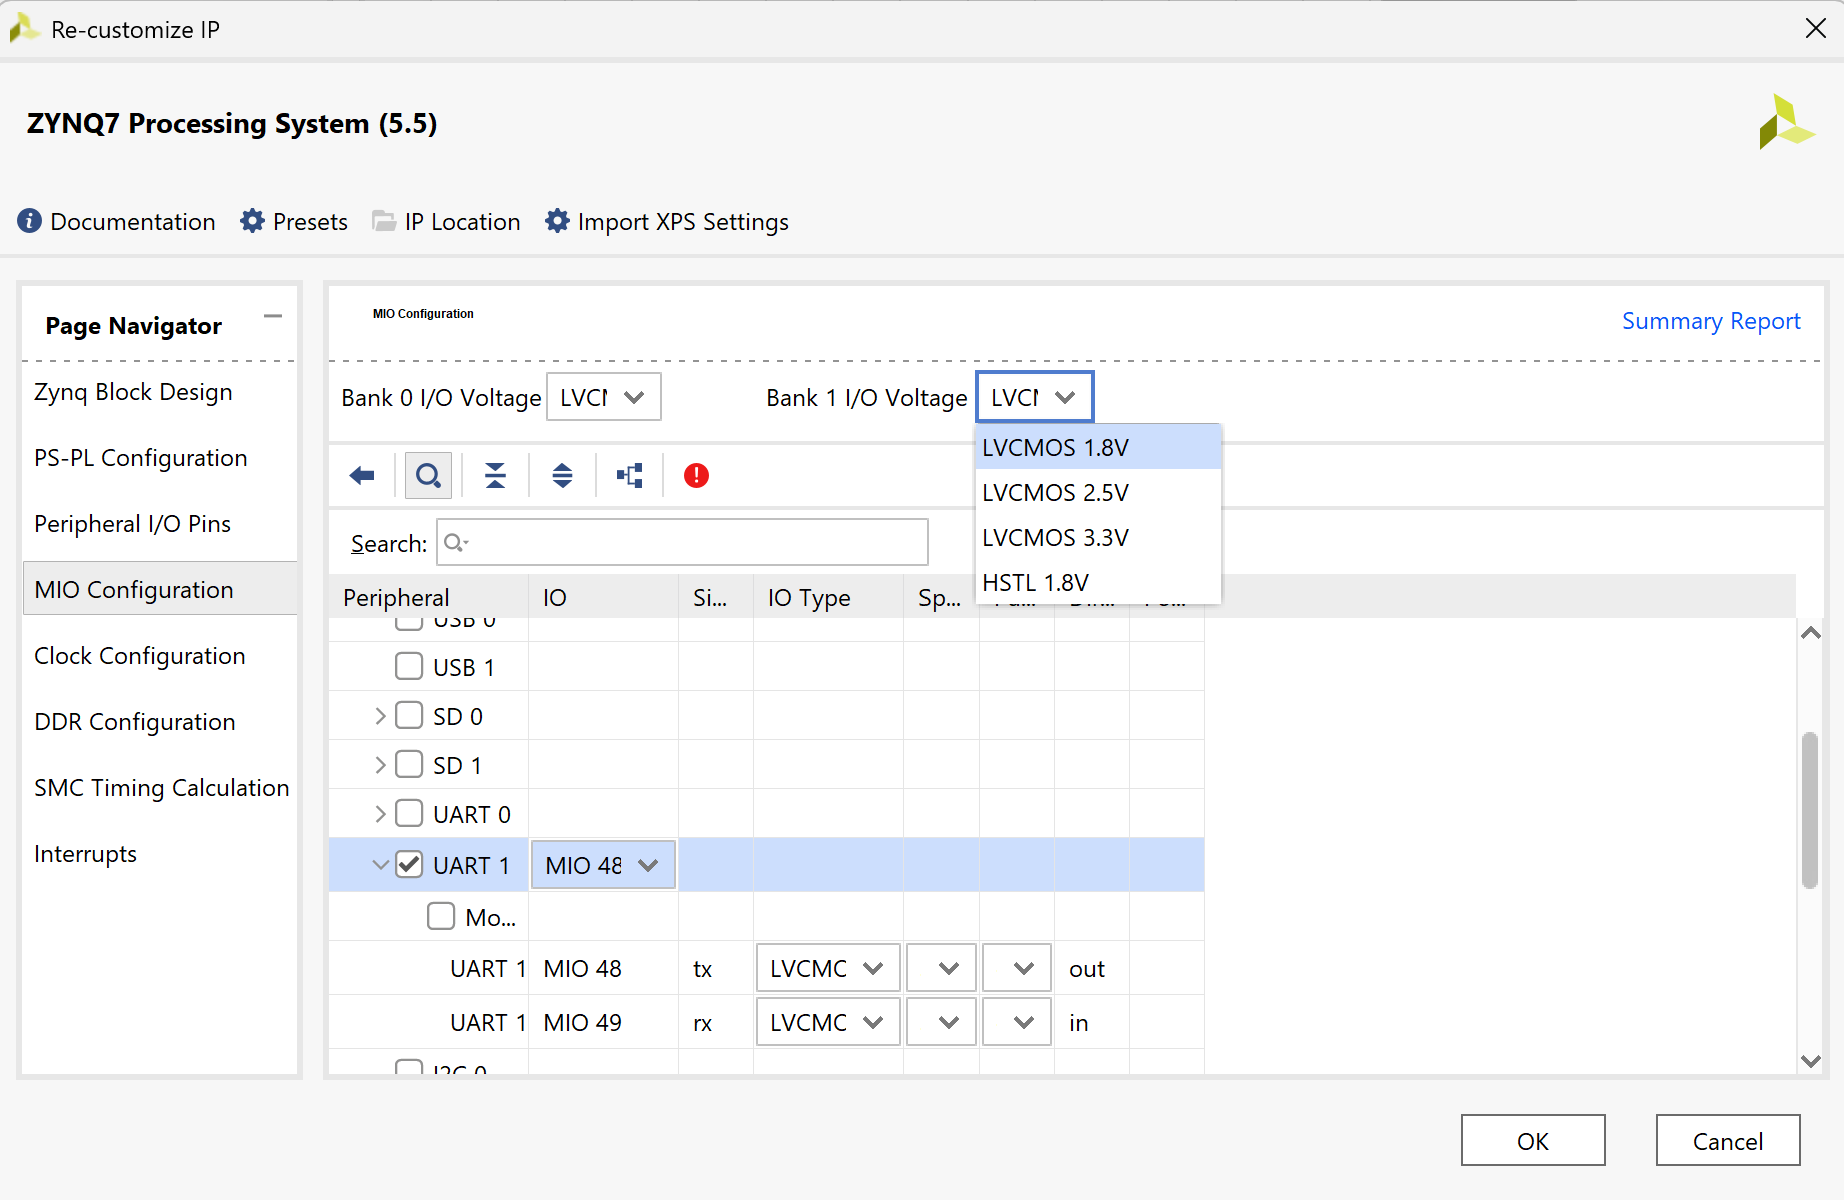
Task: Expand the SD 0 tree node
Action: coord(380,716)
